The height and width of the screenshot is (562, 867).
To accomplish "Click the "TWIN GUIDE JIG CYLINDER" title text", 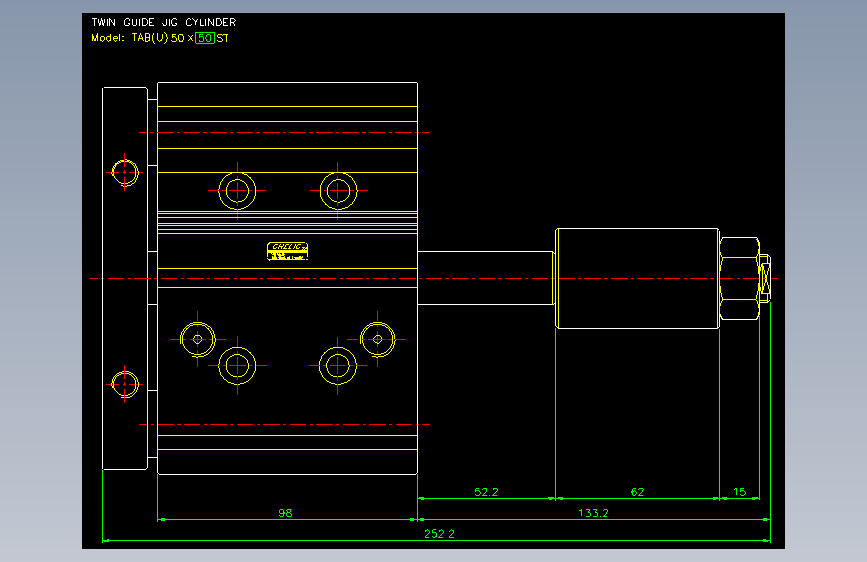I will 164,22.
